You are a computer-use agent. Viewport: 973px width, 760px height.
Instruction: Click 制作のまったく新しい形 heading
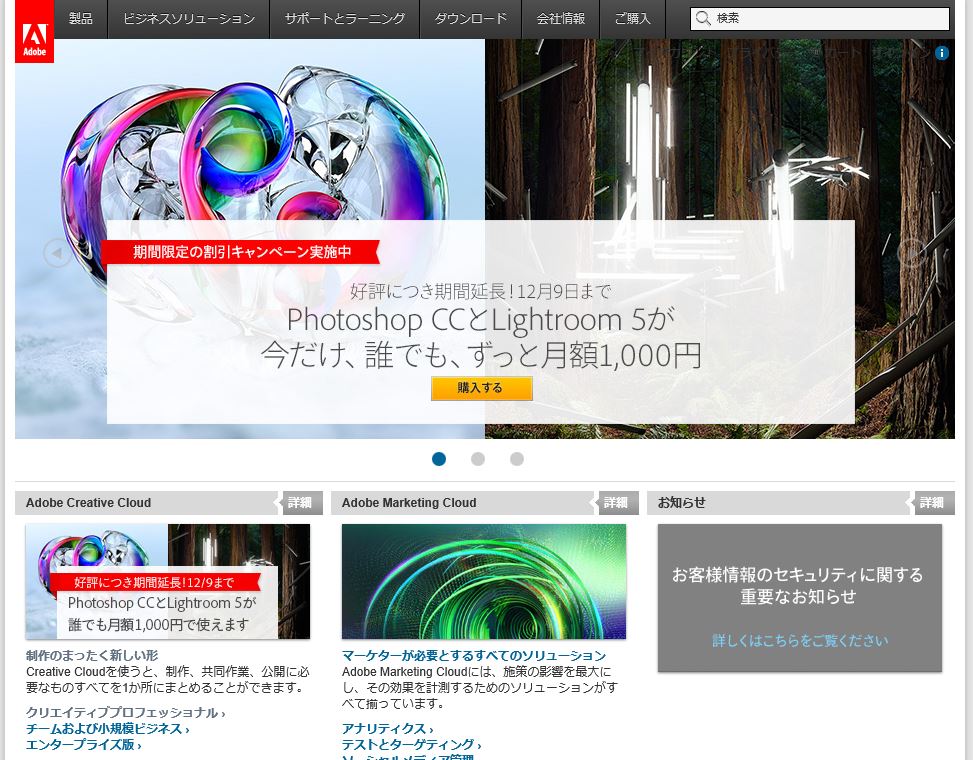[x=92, y=655]
